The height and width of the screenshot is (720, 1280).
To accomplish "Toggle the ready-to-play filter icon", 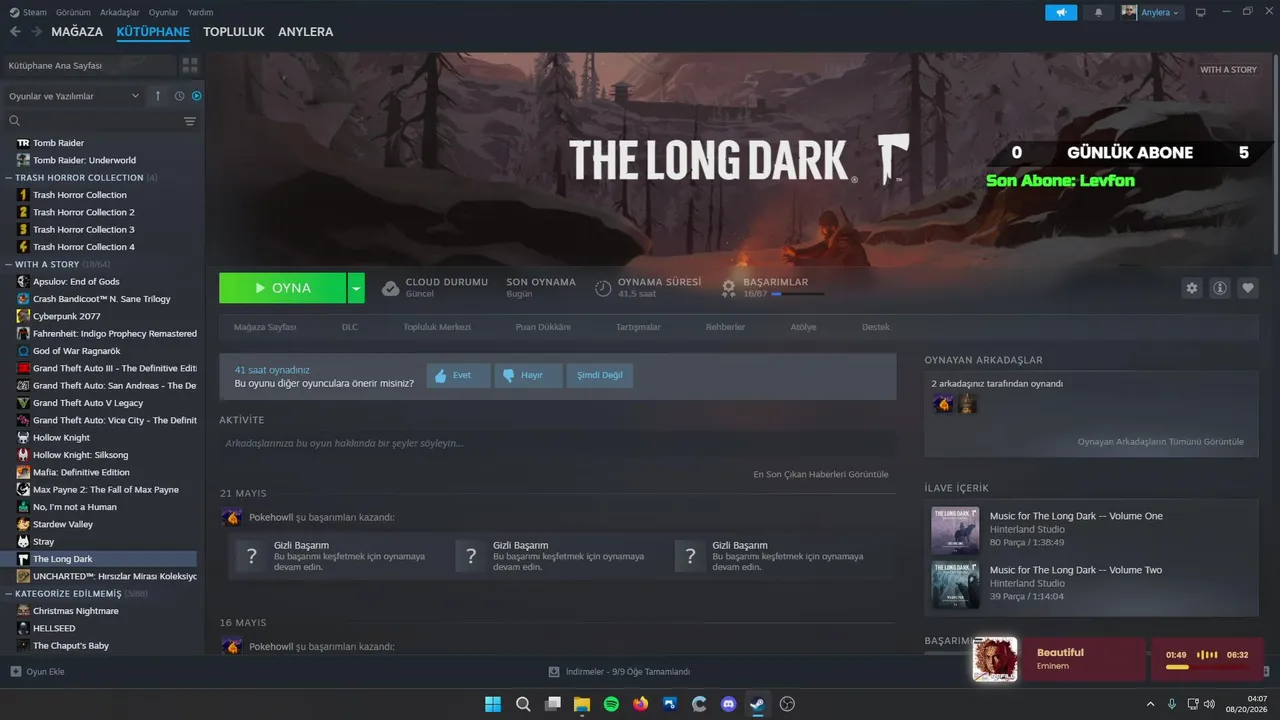I will [196, 96].
